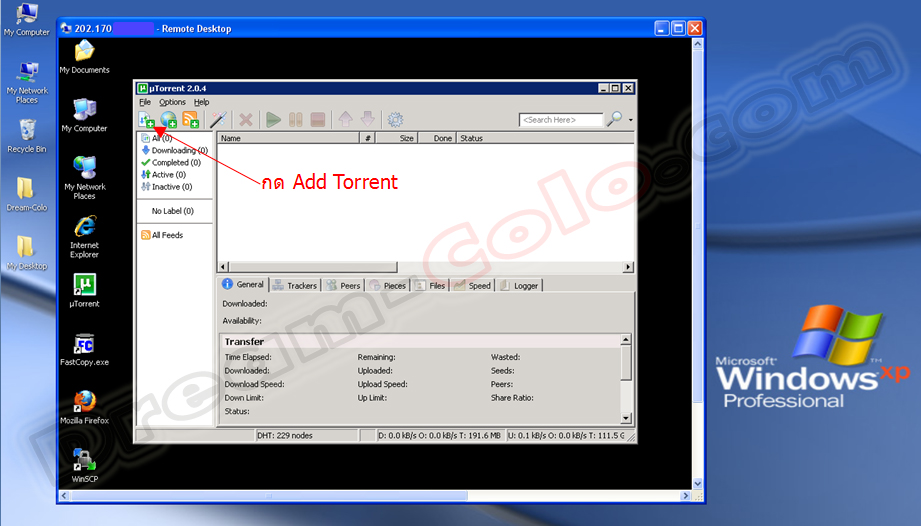
Task: Select the Downloading (0) category
Action: 174,150
